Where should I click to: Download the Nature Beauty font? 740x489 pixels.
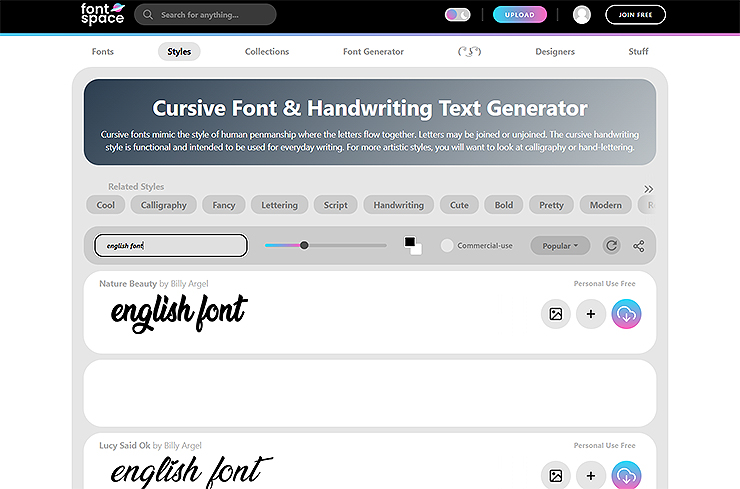[626, 314]
